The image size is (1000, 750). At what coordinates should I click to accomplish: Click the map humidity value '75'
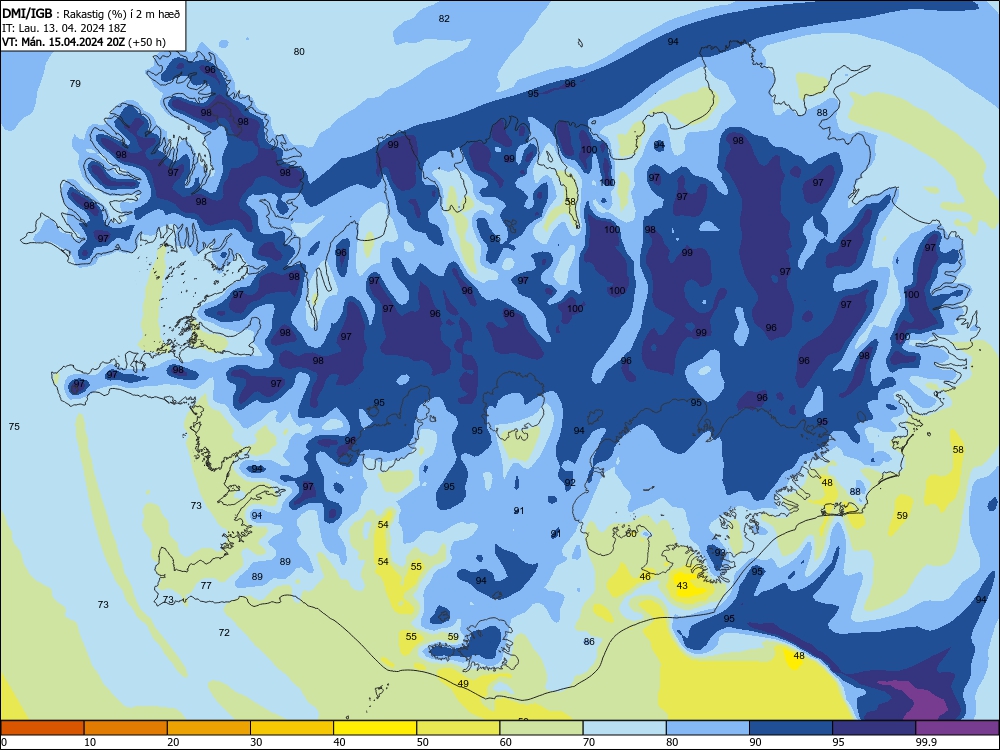(x=14, y=427)
